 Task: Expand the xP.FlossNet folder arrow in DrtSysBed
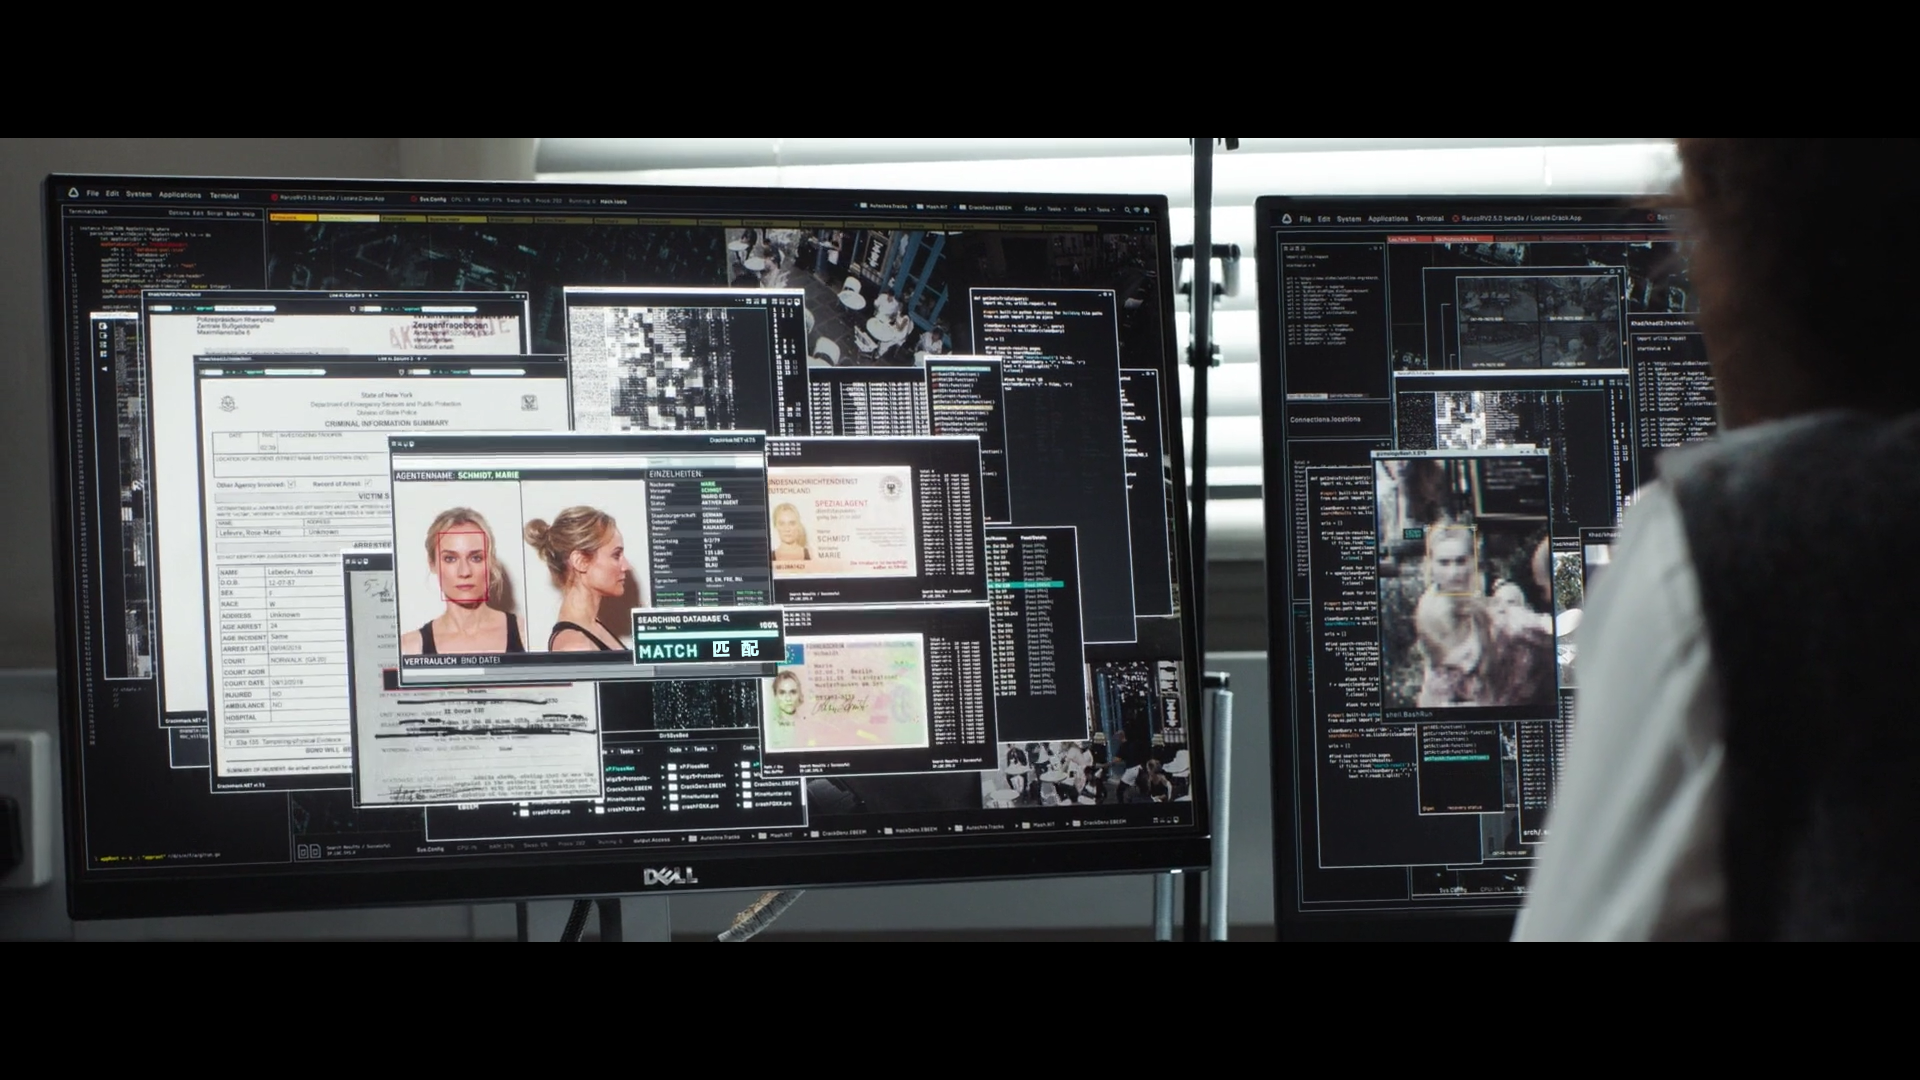click(x=662, y=767)
